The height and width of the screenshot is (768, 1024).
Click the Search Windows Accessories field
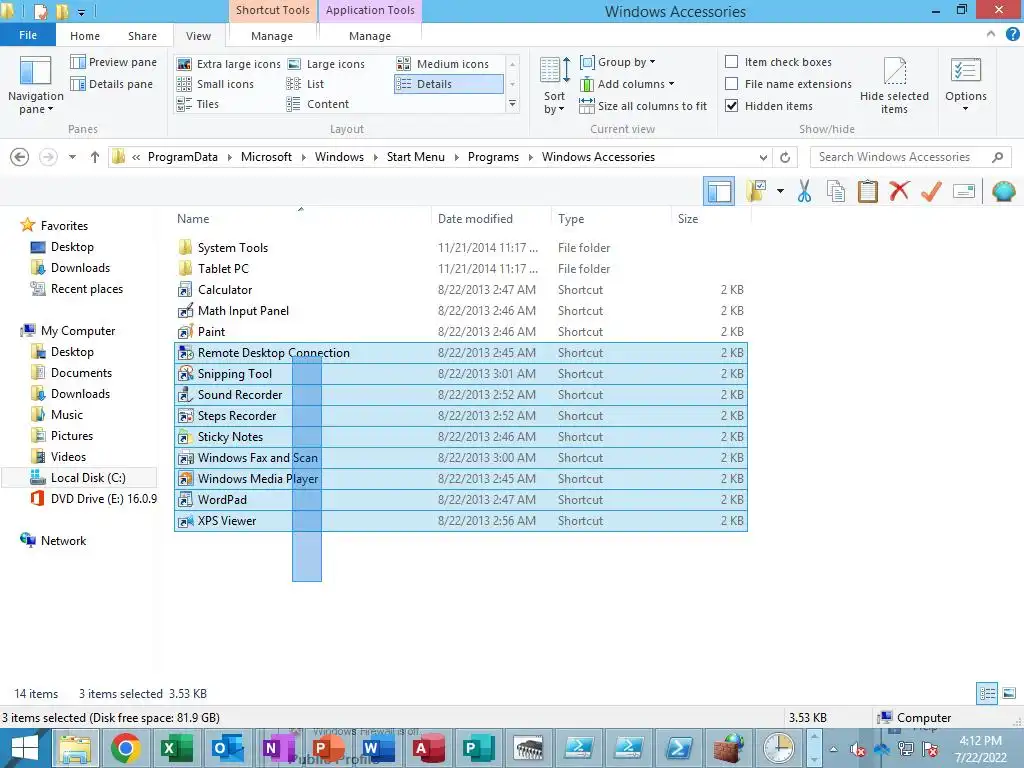[x=910, y=157]
